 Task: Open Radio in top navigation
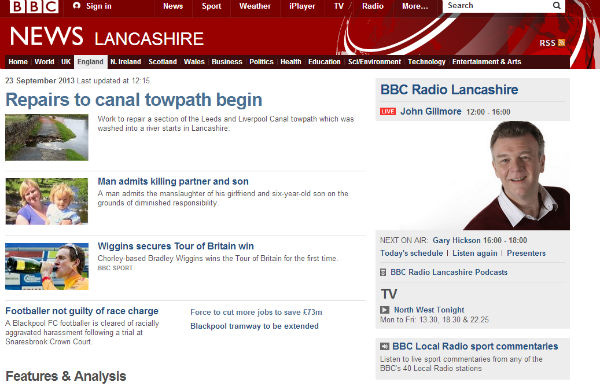pyautogui.click(x=373, y=6)
